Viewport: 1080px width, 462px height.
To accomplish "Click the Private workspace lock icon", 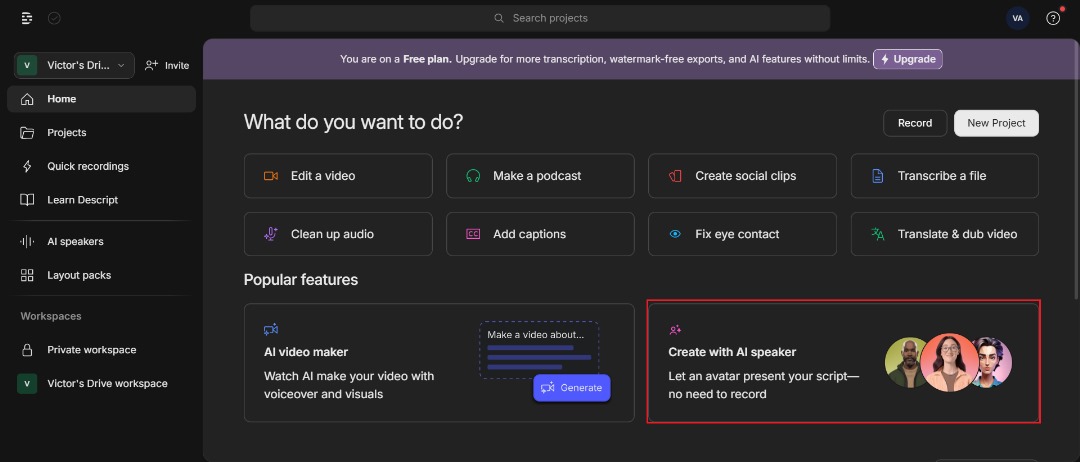I will coord(27,350).
